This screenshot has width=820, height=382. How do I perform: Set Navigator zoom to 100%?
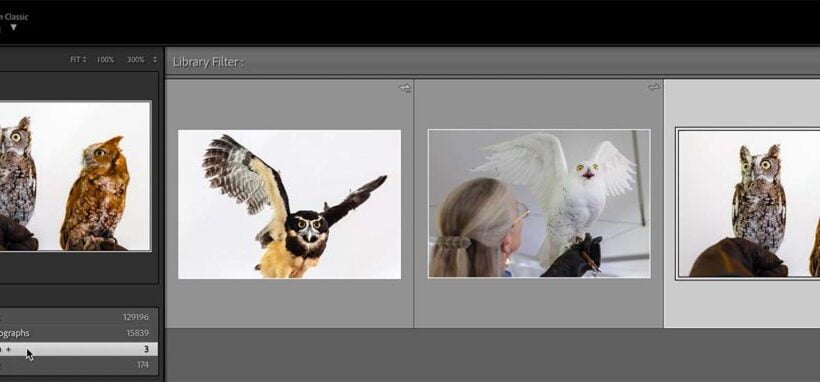(x=105, y=60)
